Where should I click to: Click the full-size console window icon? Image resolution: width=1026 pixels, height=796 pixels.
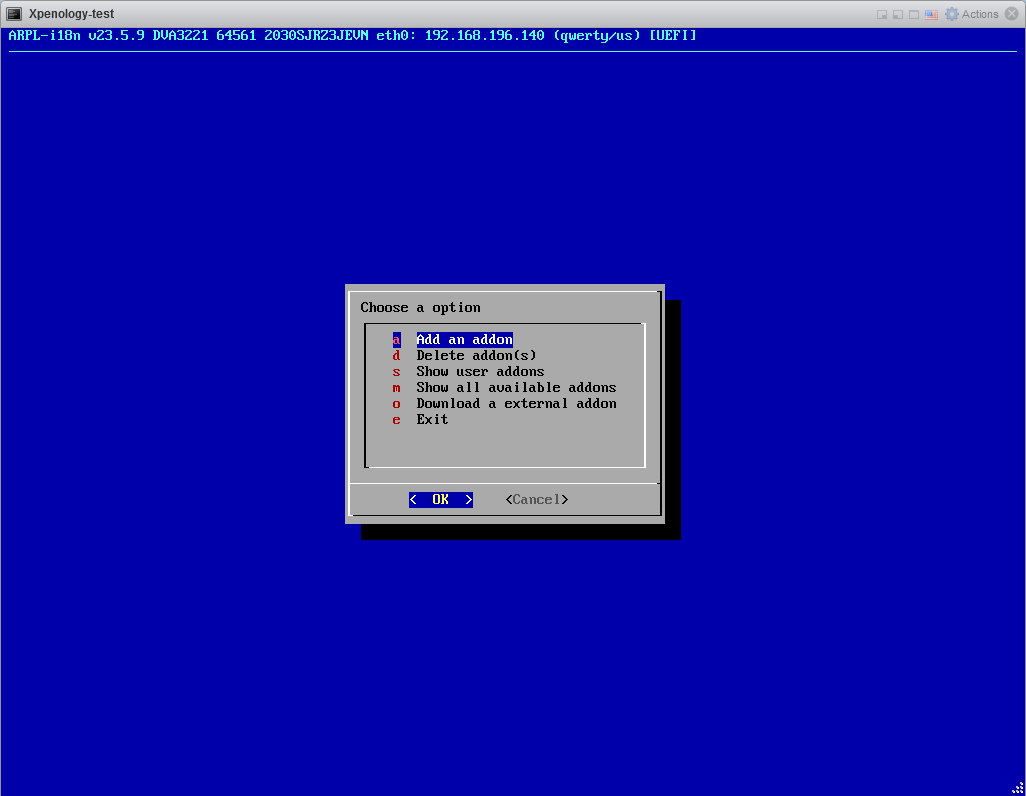click(914, 14)
